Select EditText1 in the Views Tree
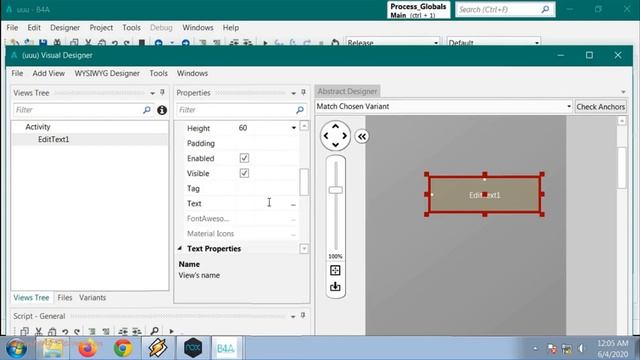The image size is (640, 360). pos(53,139)
